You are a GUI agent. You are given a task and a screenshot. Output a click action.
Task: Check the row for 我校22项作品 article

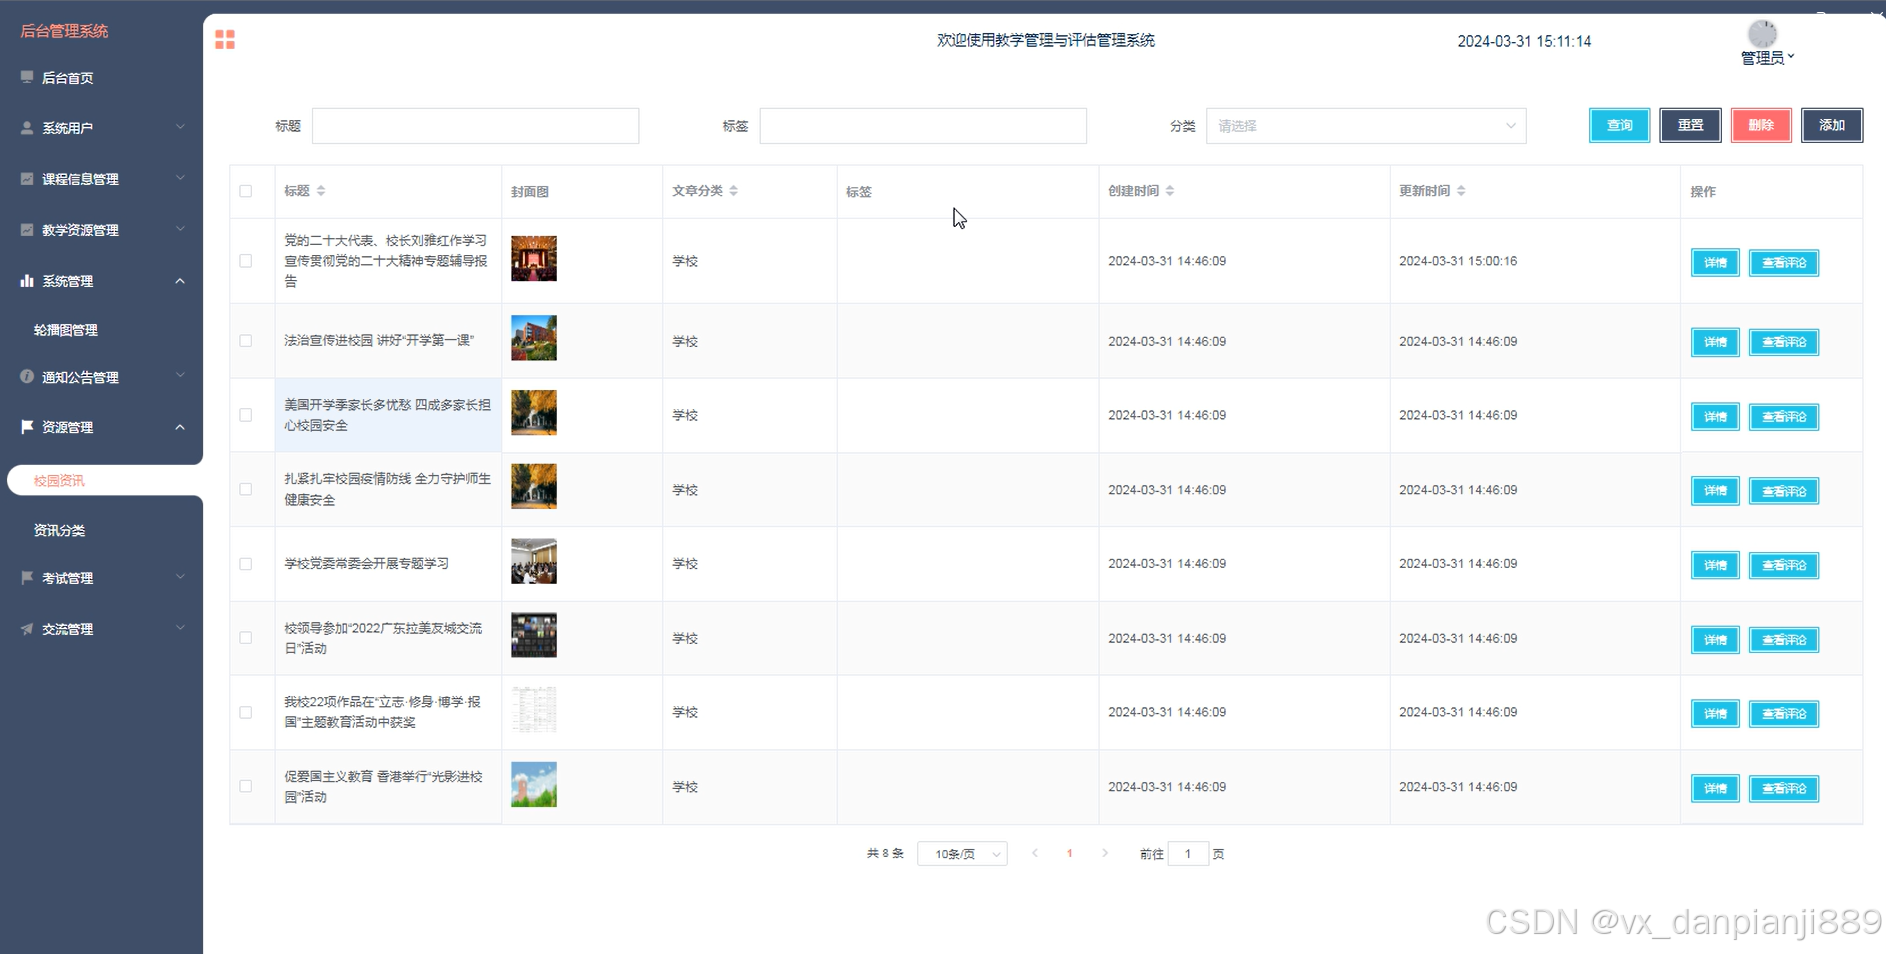[x=246, y=713]
